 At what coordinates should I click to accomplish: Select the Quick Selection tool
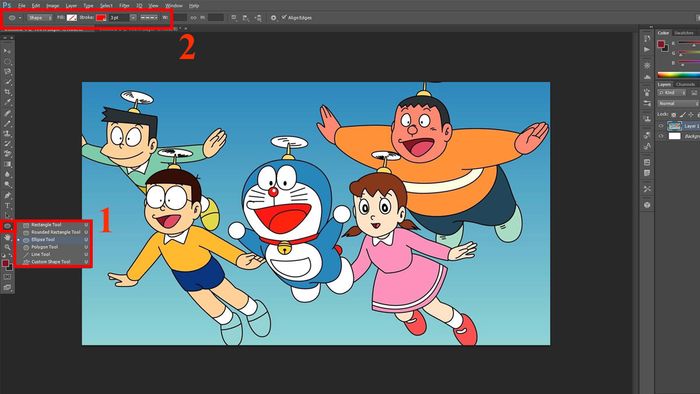[x=7, y=82]
